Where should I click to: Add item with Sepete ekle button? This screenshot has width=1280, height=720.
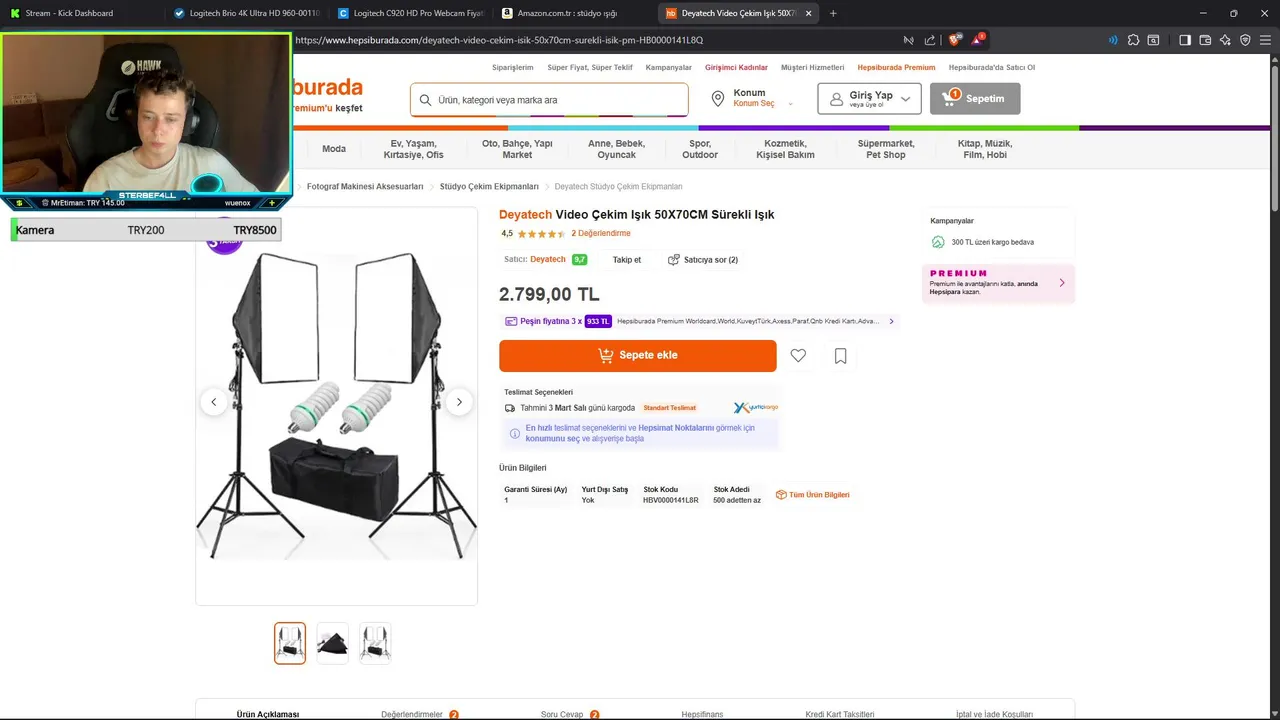coord(638,356)
